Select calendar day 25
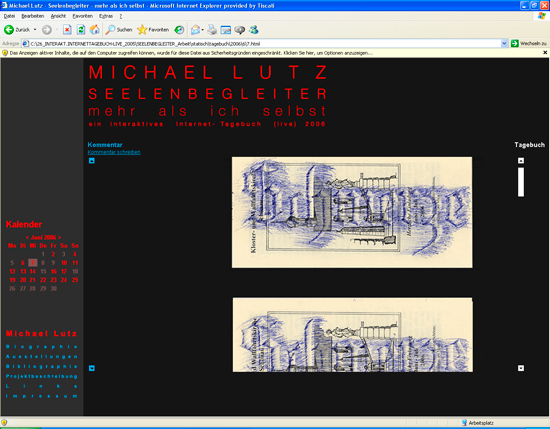Screen dimensions: 550x429 pyautogui.click(x=75, y=280)
